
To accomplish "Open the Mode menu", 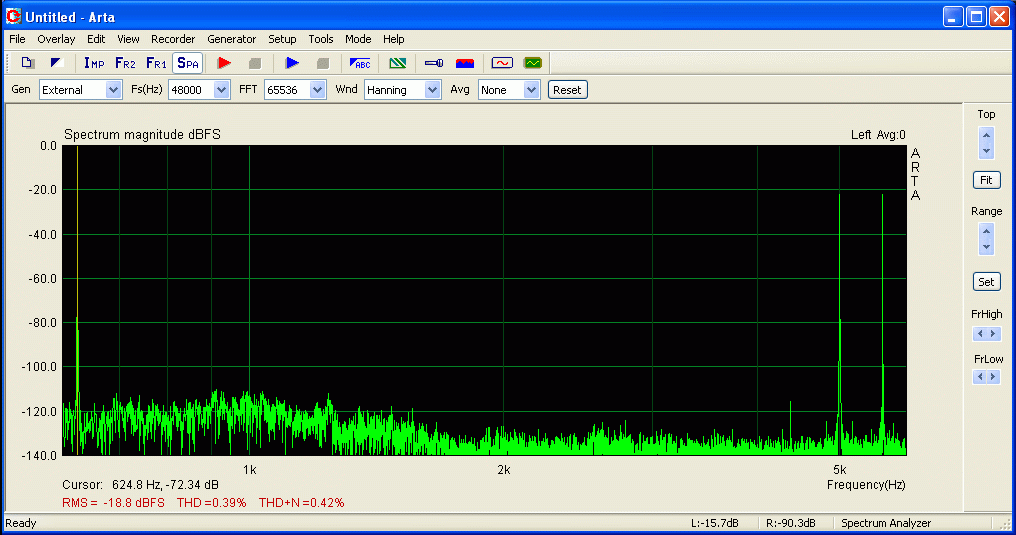I will pyautogui.click(x=358, y=40).
